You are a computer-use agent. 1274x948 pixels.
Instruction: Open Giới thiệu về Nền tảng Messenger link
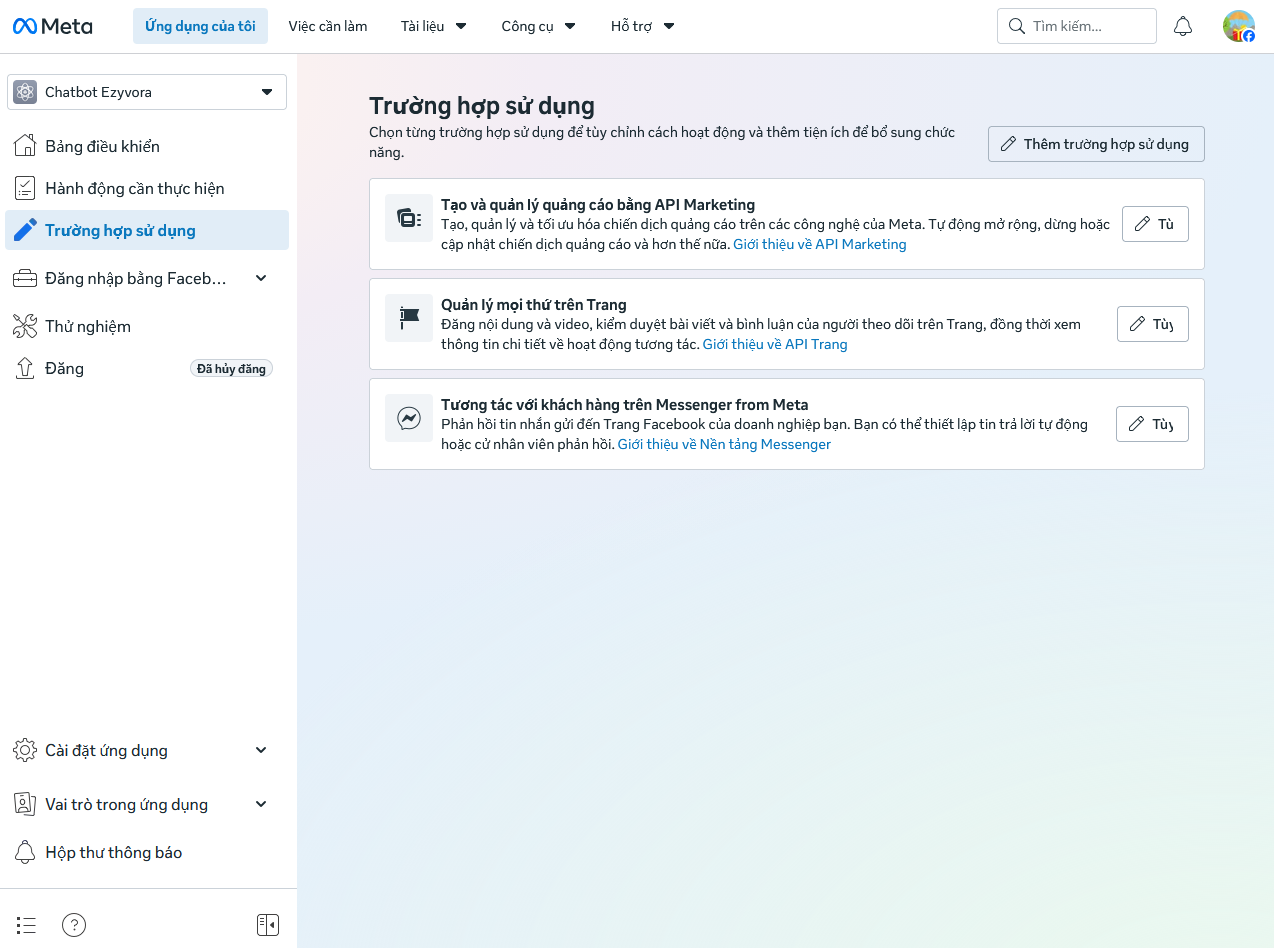pyautogui.click(x=724, y=444)
